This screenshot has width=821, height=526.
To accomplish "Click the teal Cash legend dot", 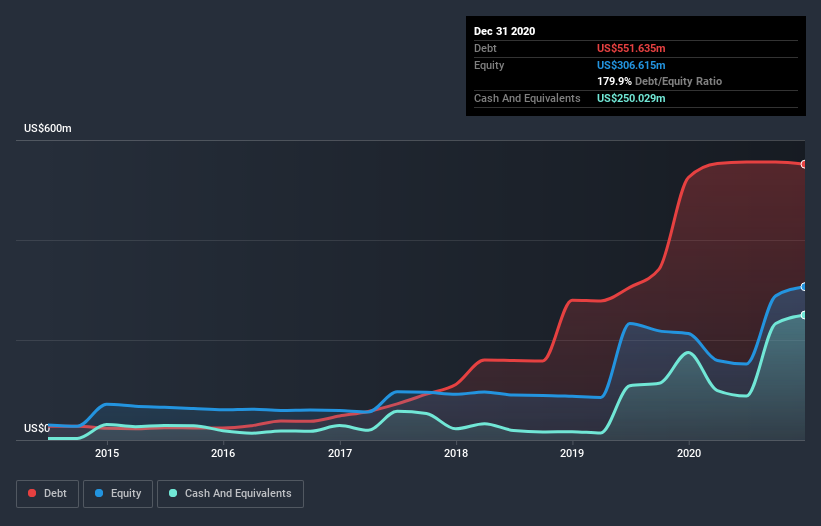I will pos(173,493).
